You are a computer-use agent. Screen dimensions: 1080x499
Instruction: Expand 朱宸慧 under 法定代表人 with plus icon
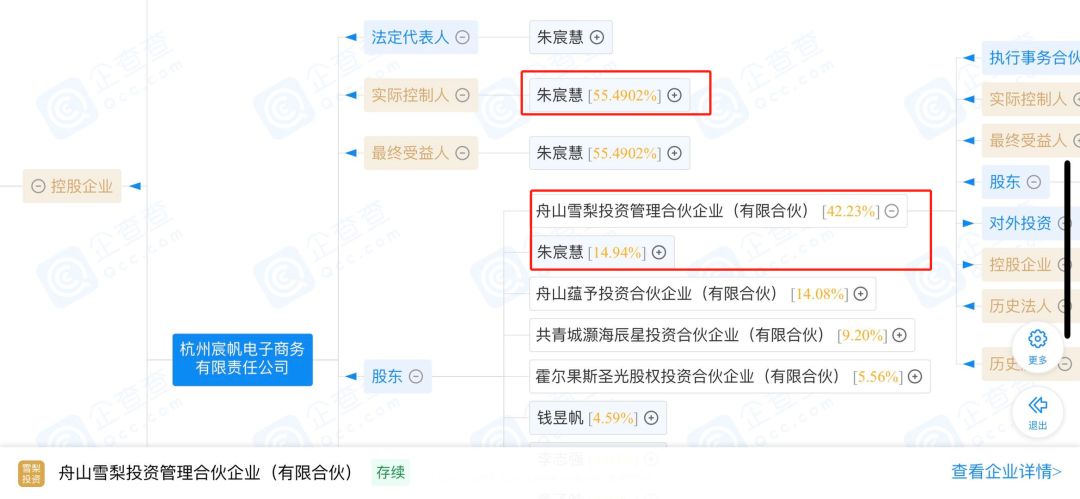597,38
